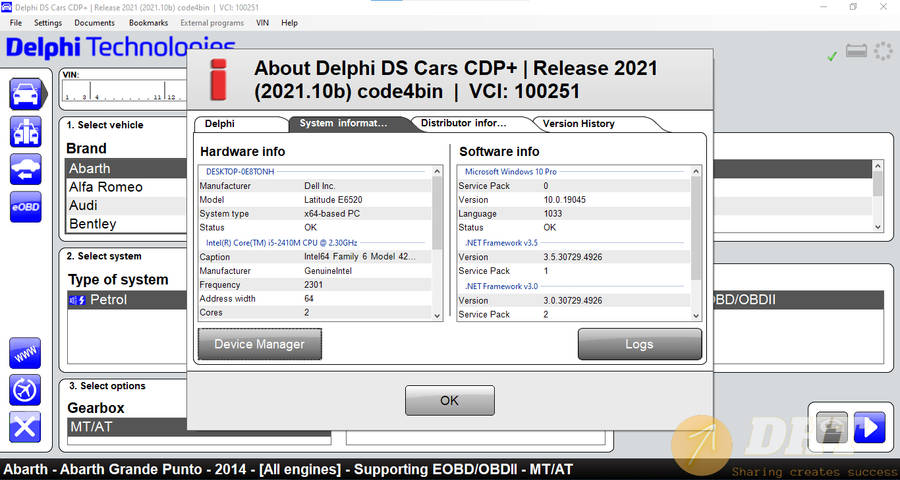The image size is (900, 480).
Task: Click the 3.5.30729.4926 version value
Action: click(573, 257)
